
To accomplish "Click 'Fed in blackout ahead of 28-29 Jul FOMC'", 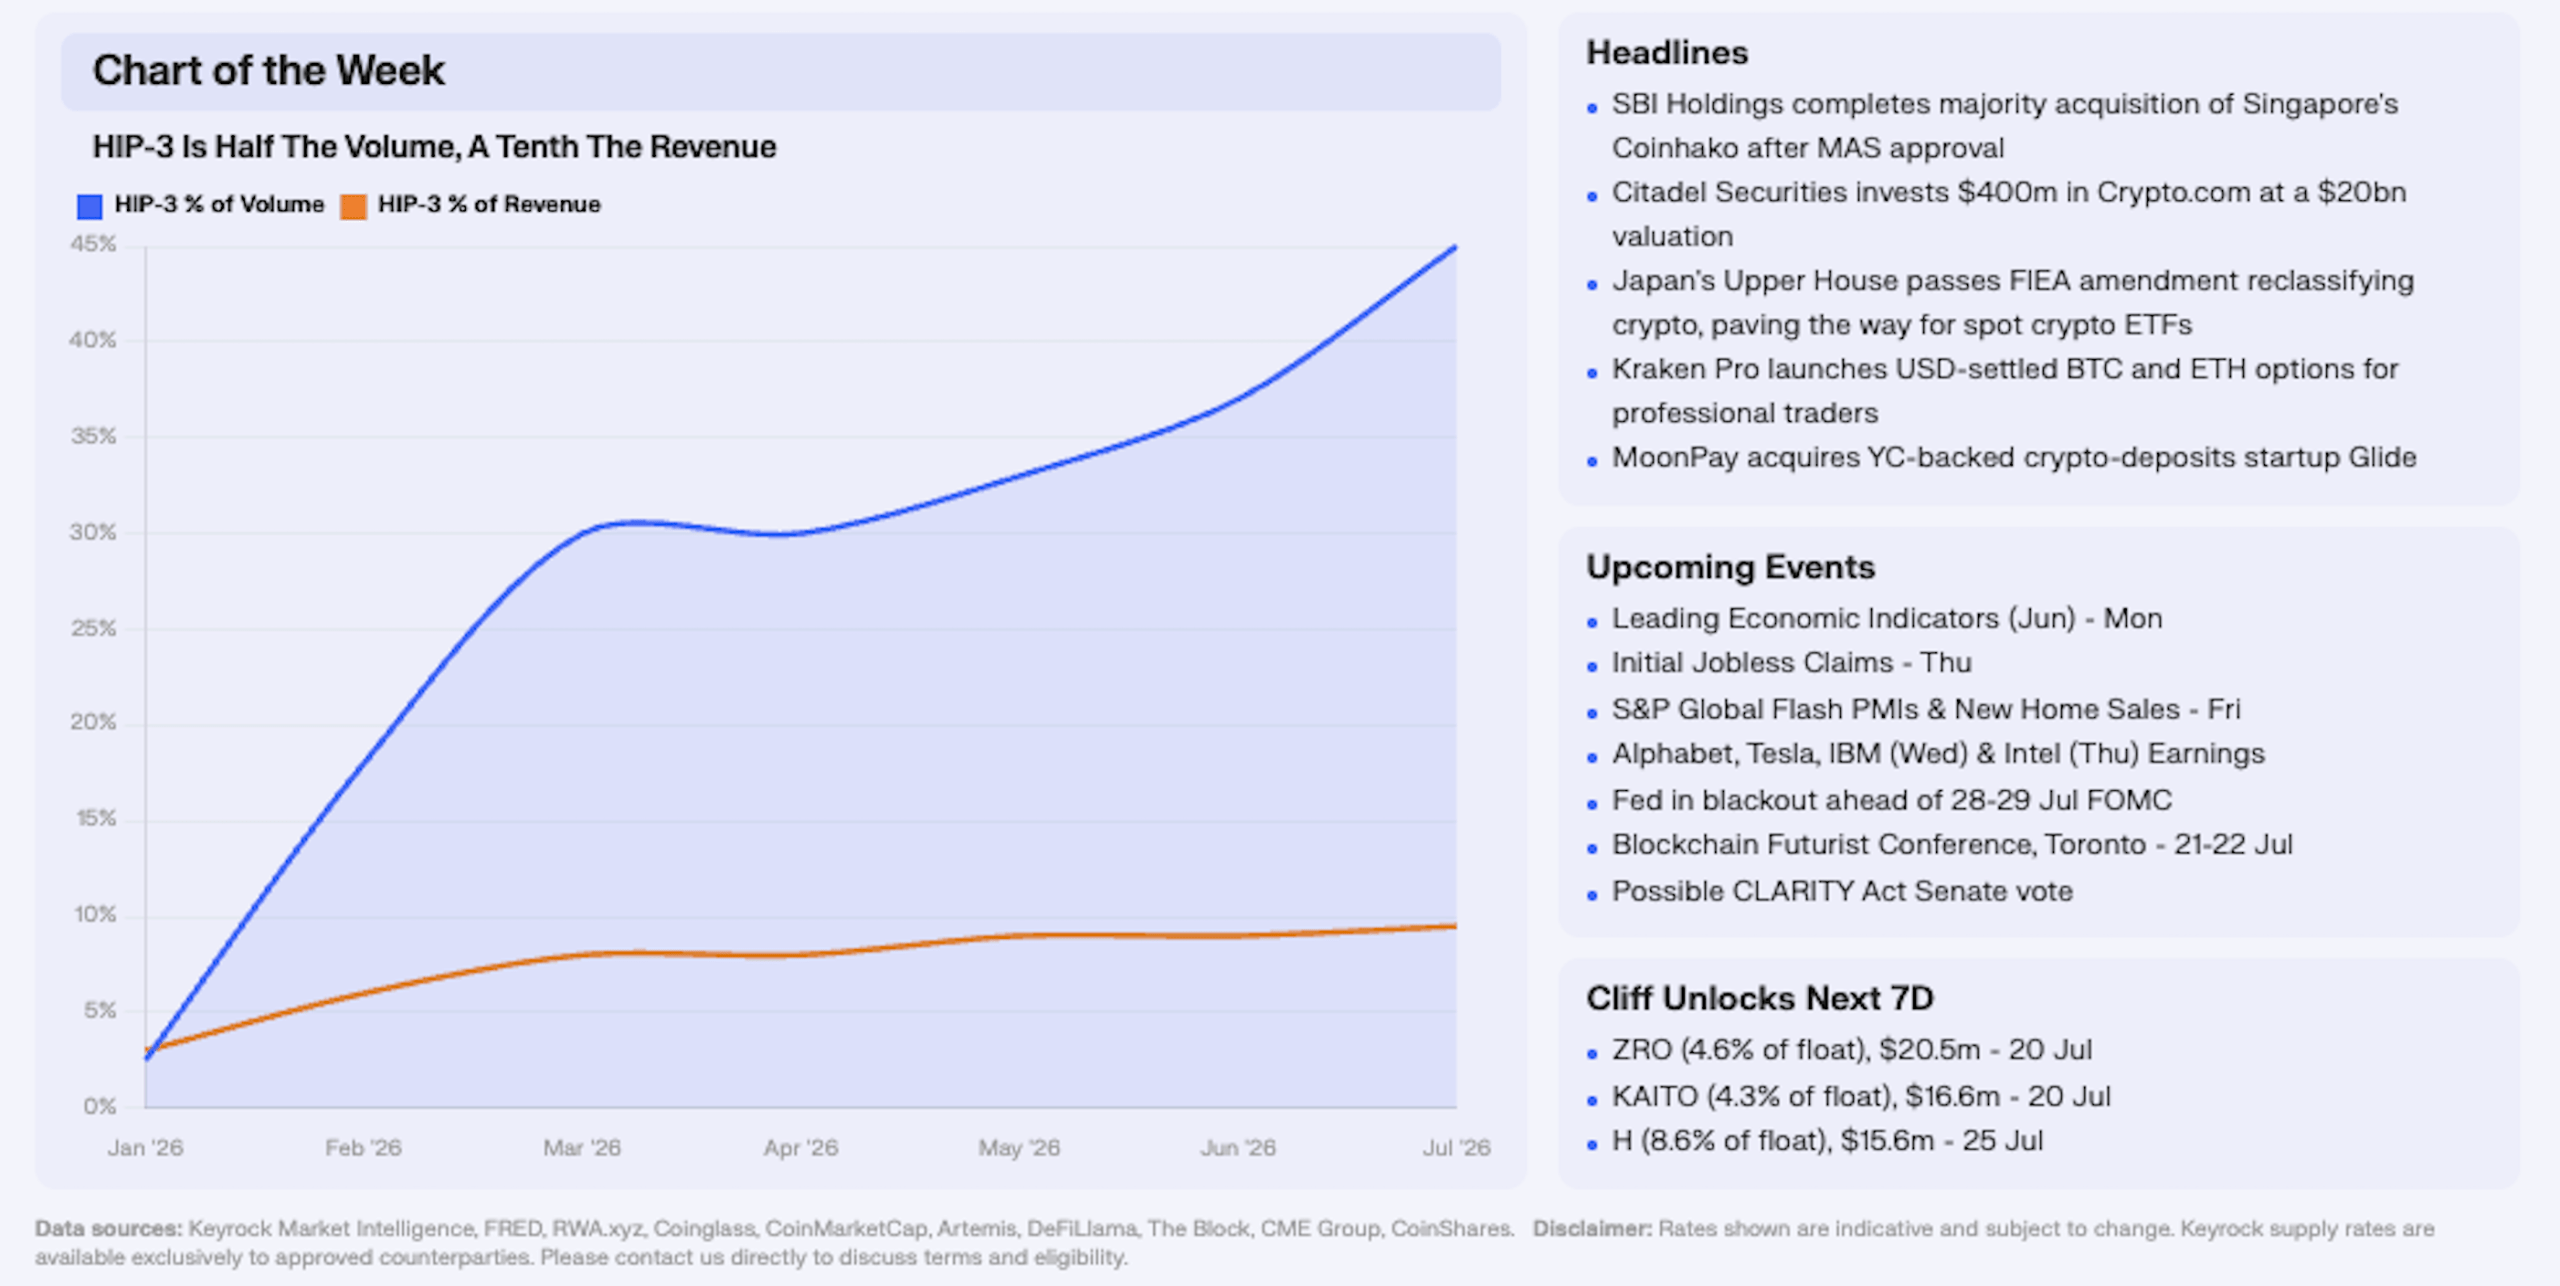I will click(1892, 800).
